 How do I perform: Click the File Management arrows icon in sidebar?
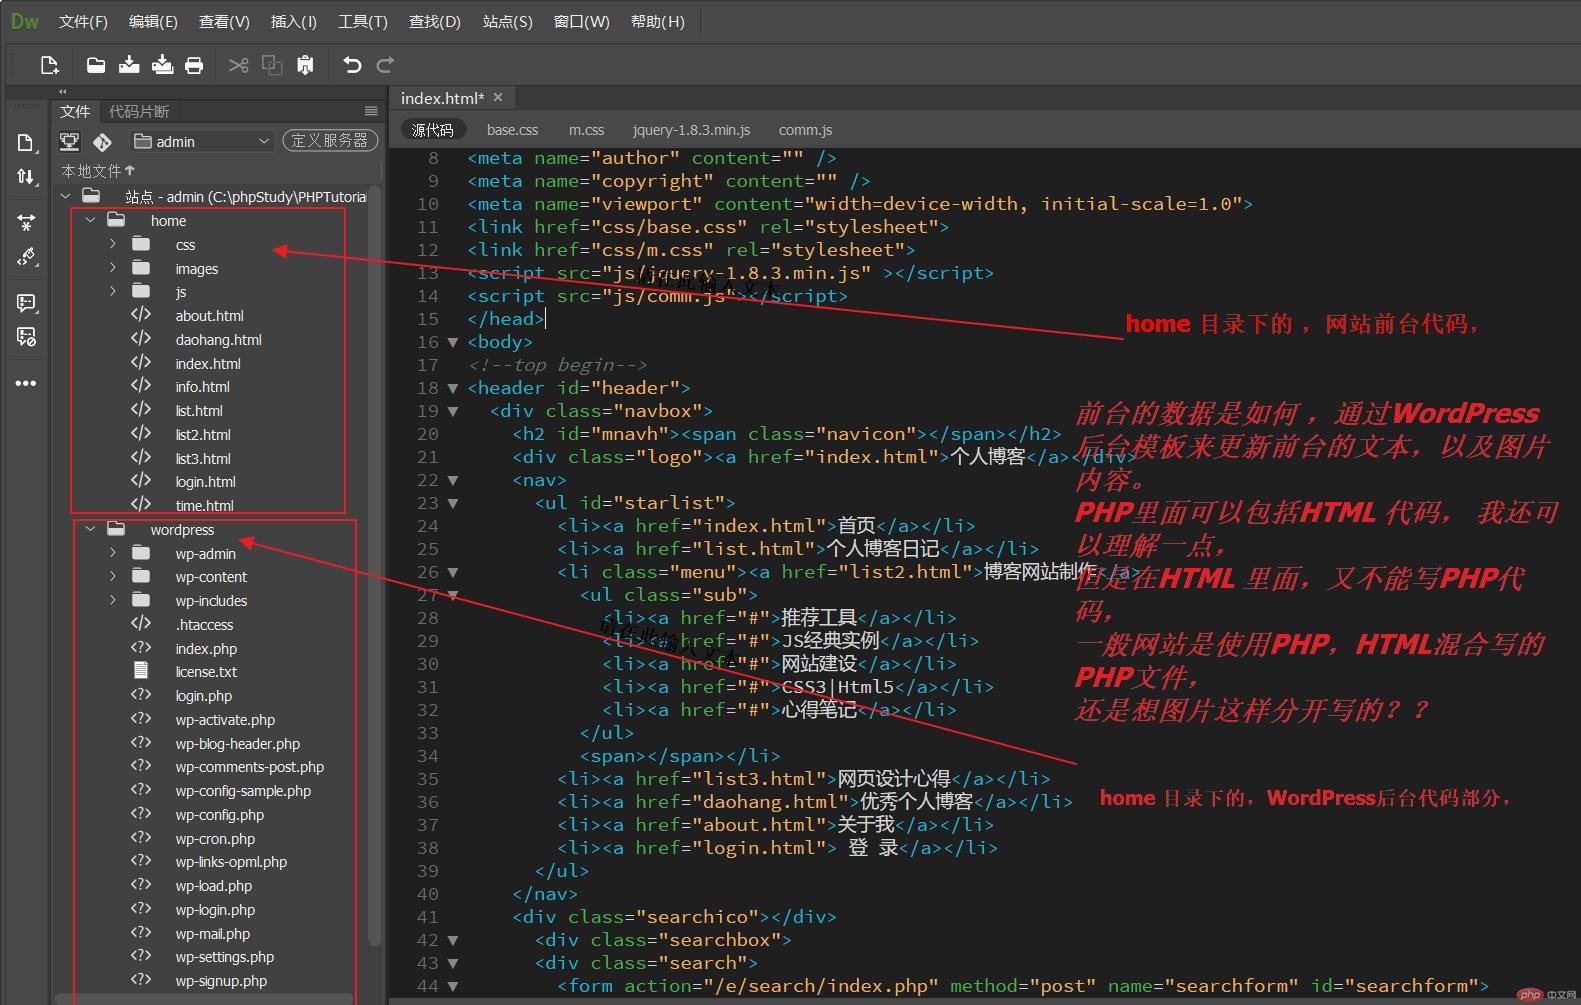click(26, 177)
